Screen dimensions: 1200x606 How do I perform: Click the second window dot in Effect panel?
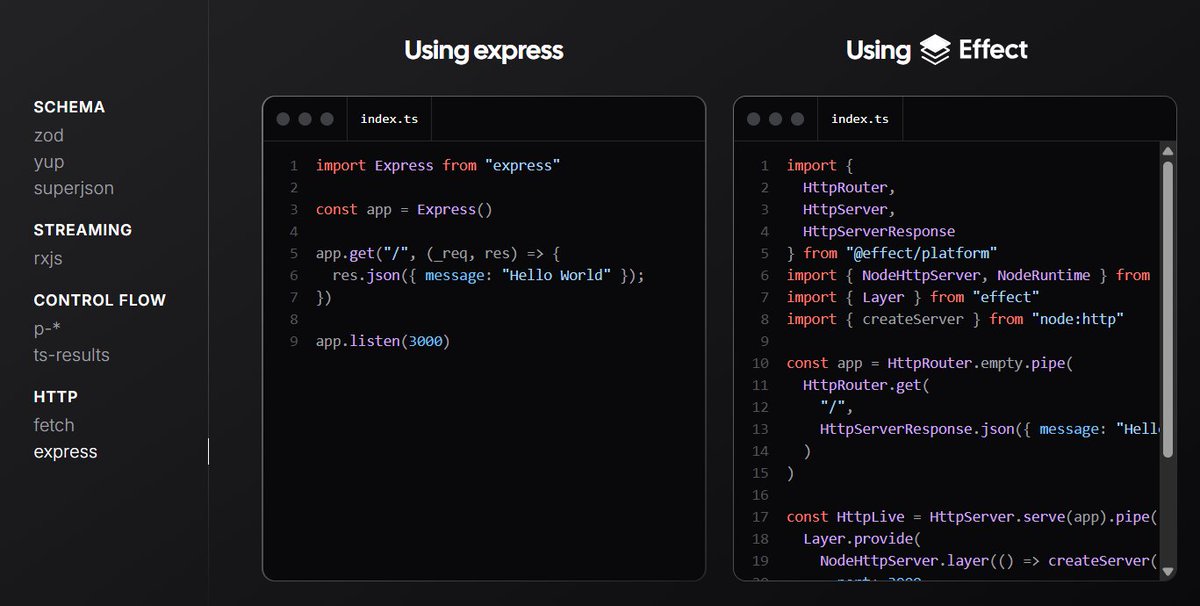pos(775,119)
